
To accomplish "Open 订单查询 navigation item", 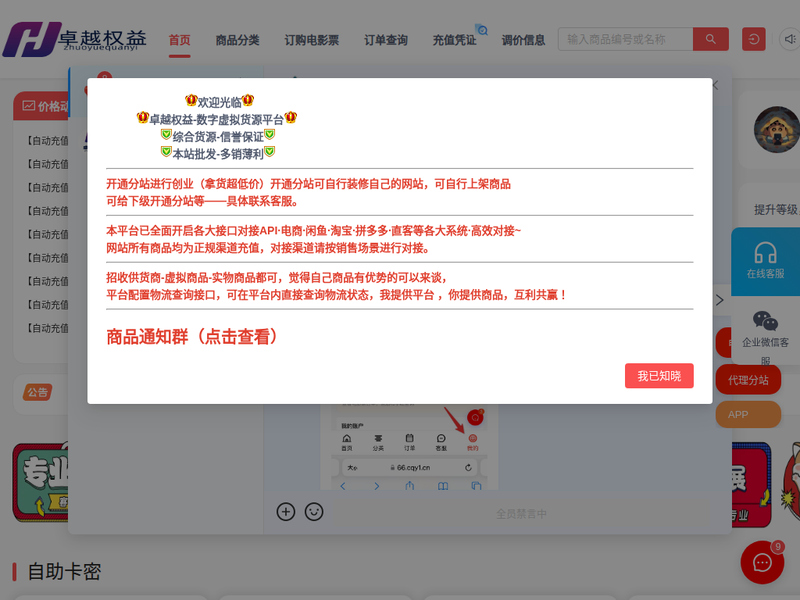I will [386, 40].
